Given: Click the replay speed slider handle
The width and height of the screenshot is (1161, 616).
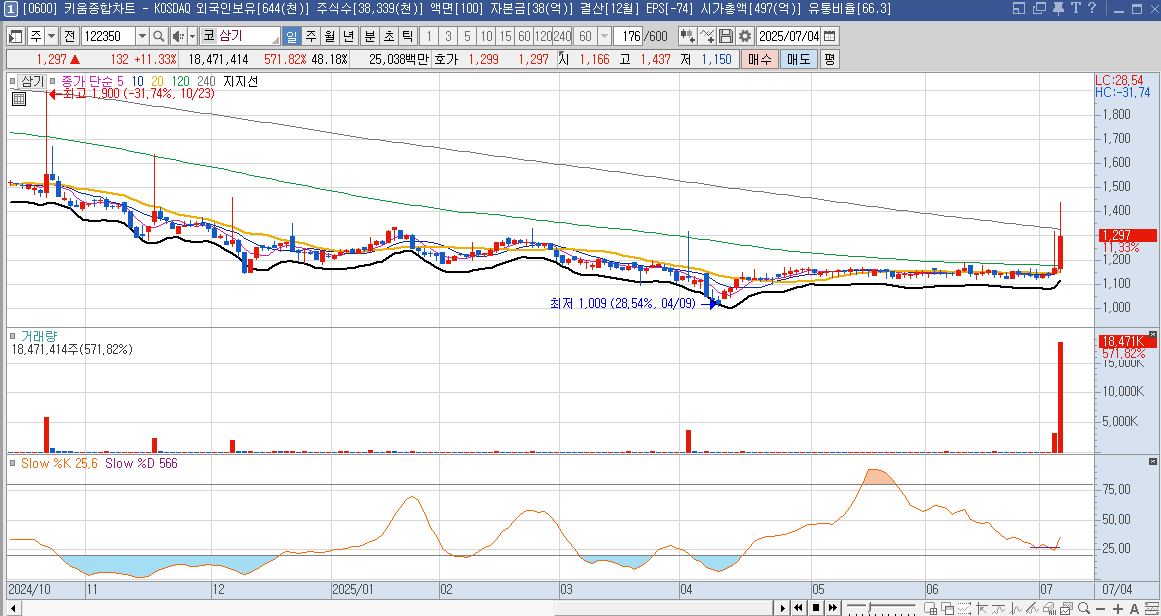Looking at the screenshot, I should [869, 607].
